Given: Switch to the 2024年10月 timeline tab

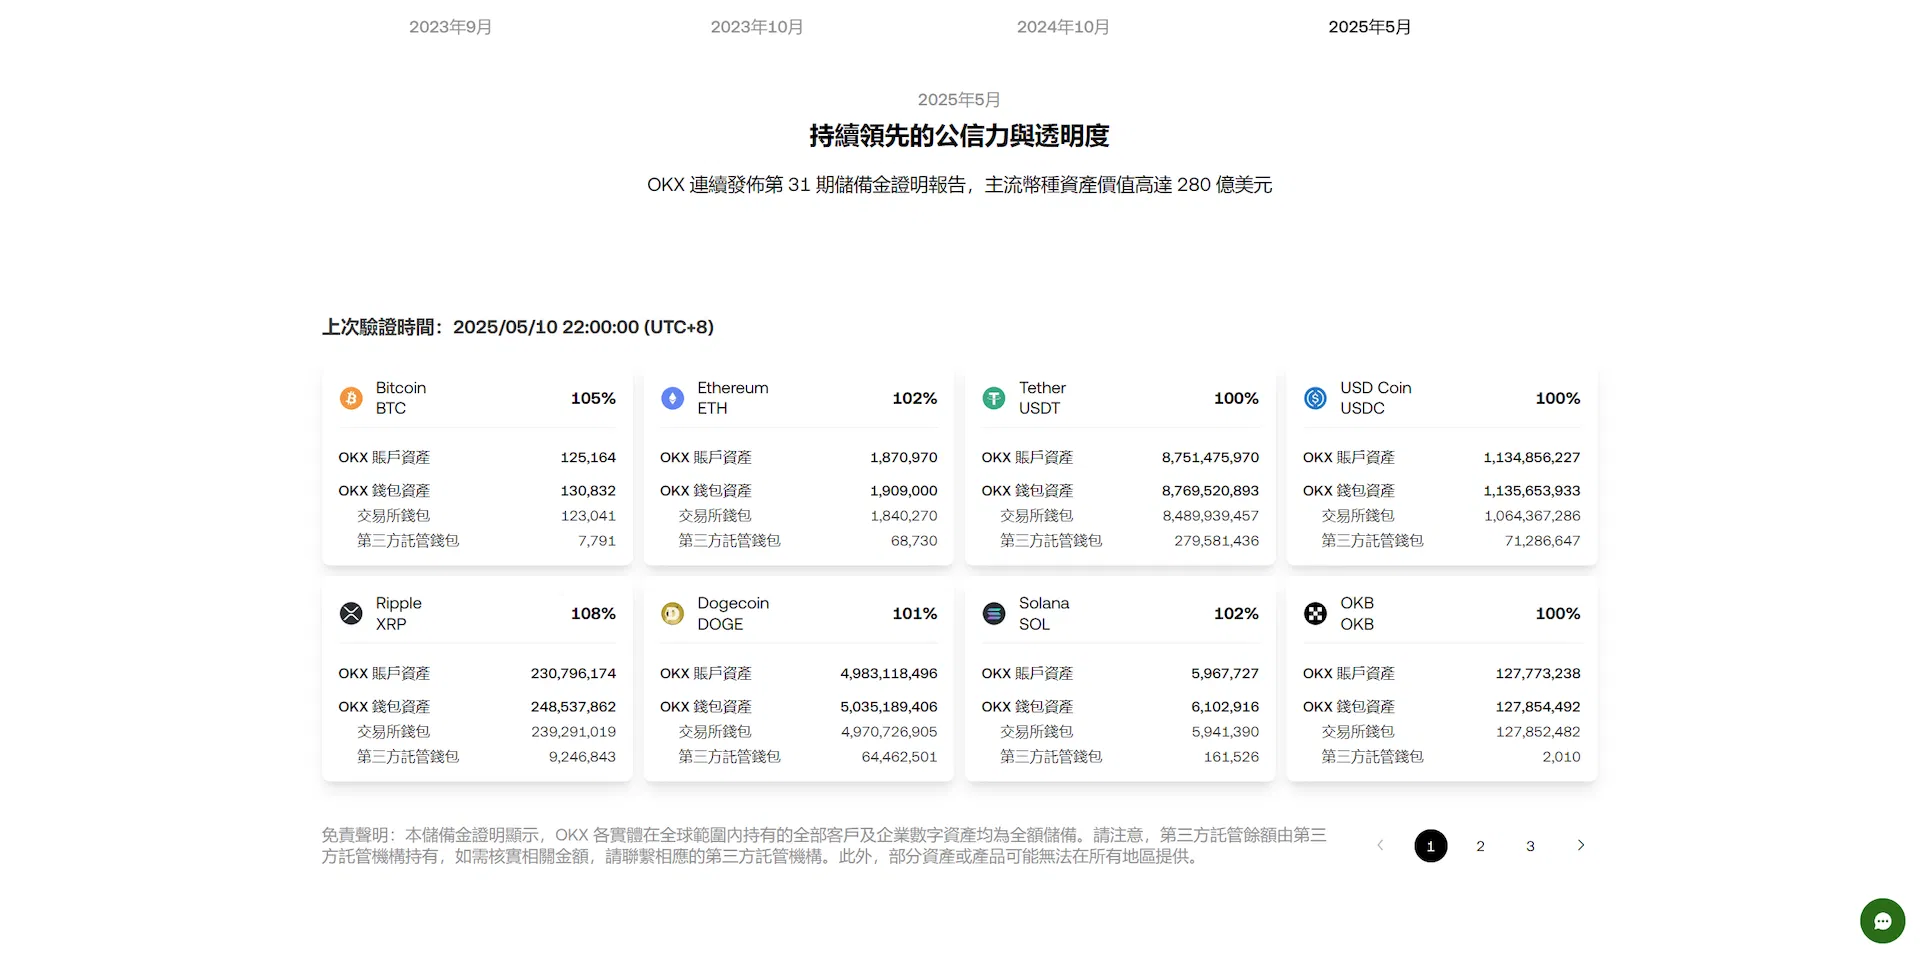Looking at the screenshot, I should coord(1063,27).
